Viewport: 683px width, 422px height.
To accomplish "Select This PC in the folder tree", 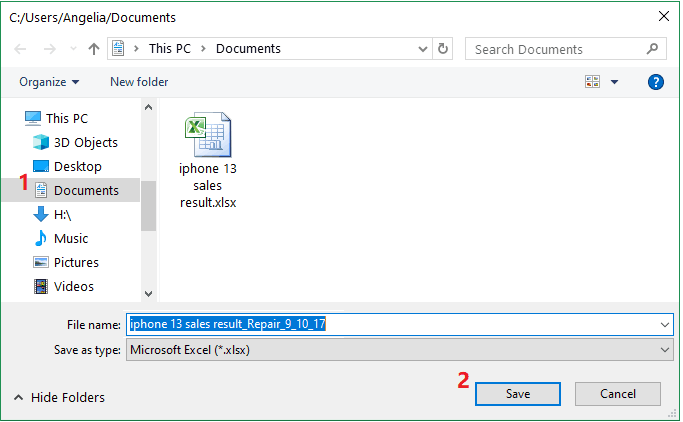I will pyautogui.click(x=67, y=118).
